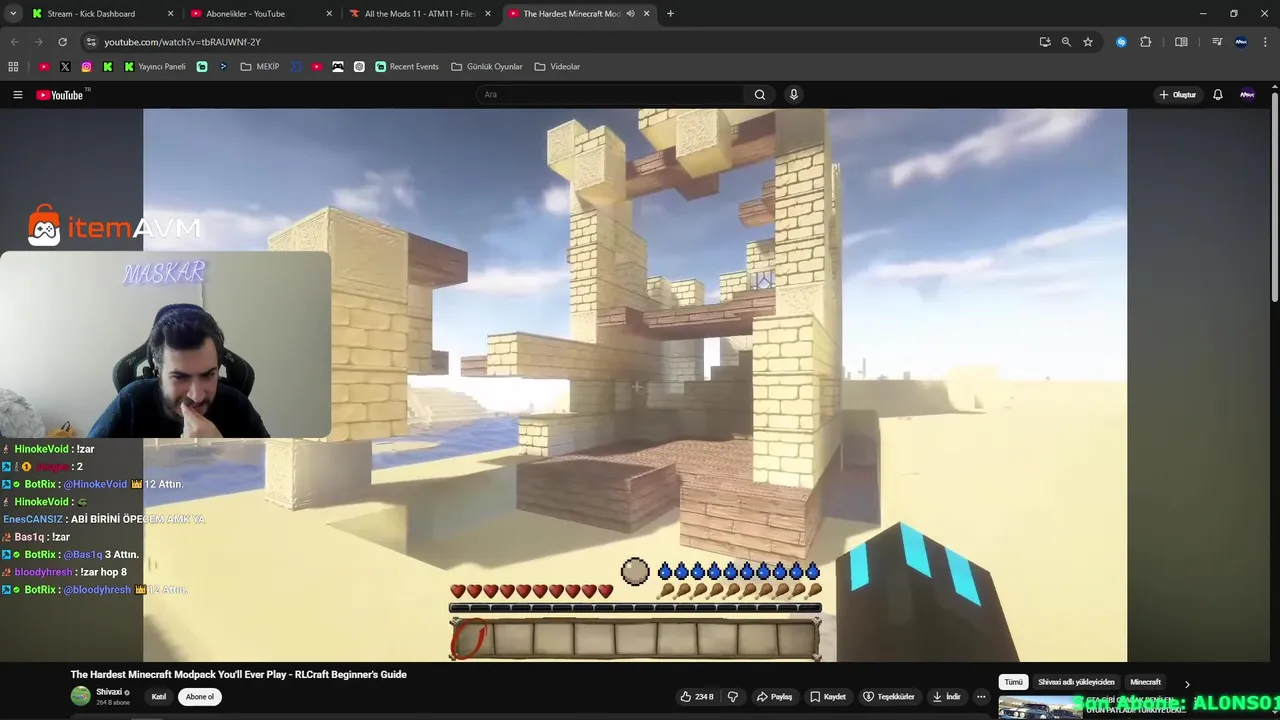Click the YouTube search magnifier button
1280x720 pixels.
(760, 95)
